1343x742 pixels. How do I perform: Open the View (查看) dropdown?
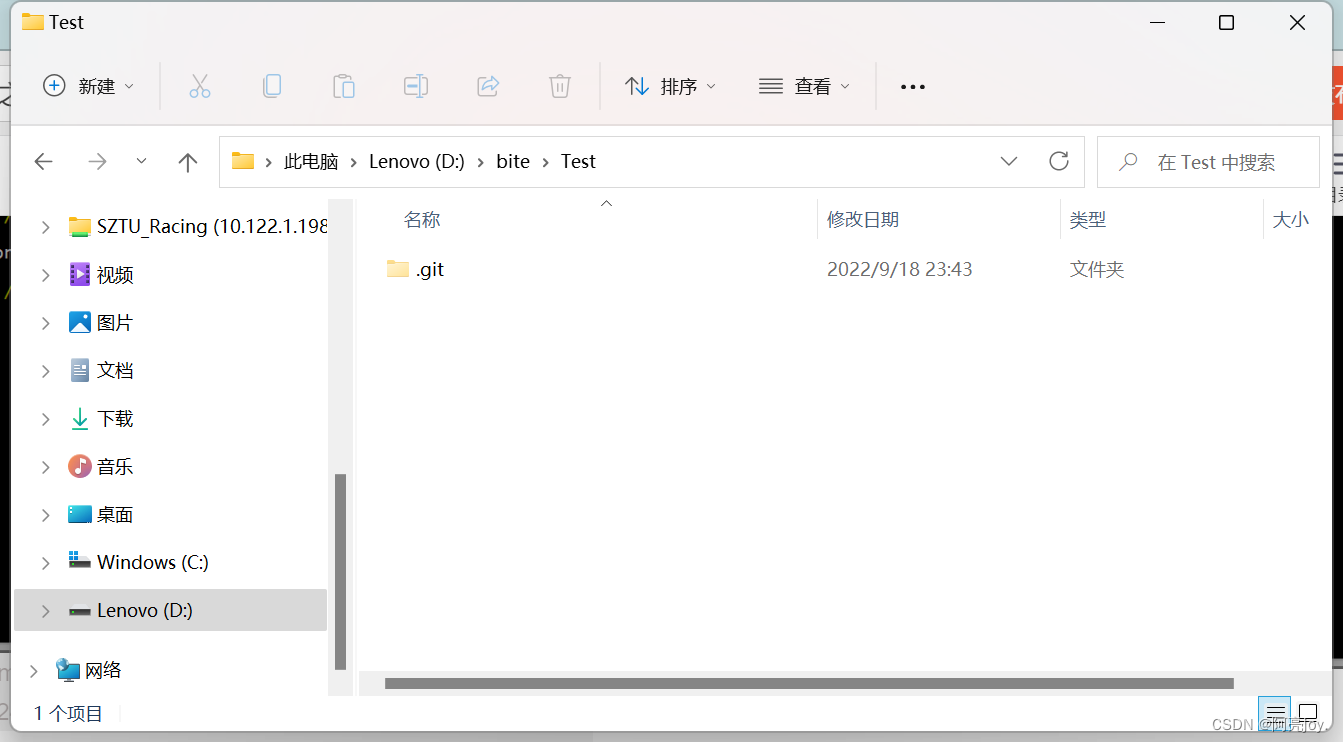[804, 86]
